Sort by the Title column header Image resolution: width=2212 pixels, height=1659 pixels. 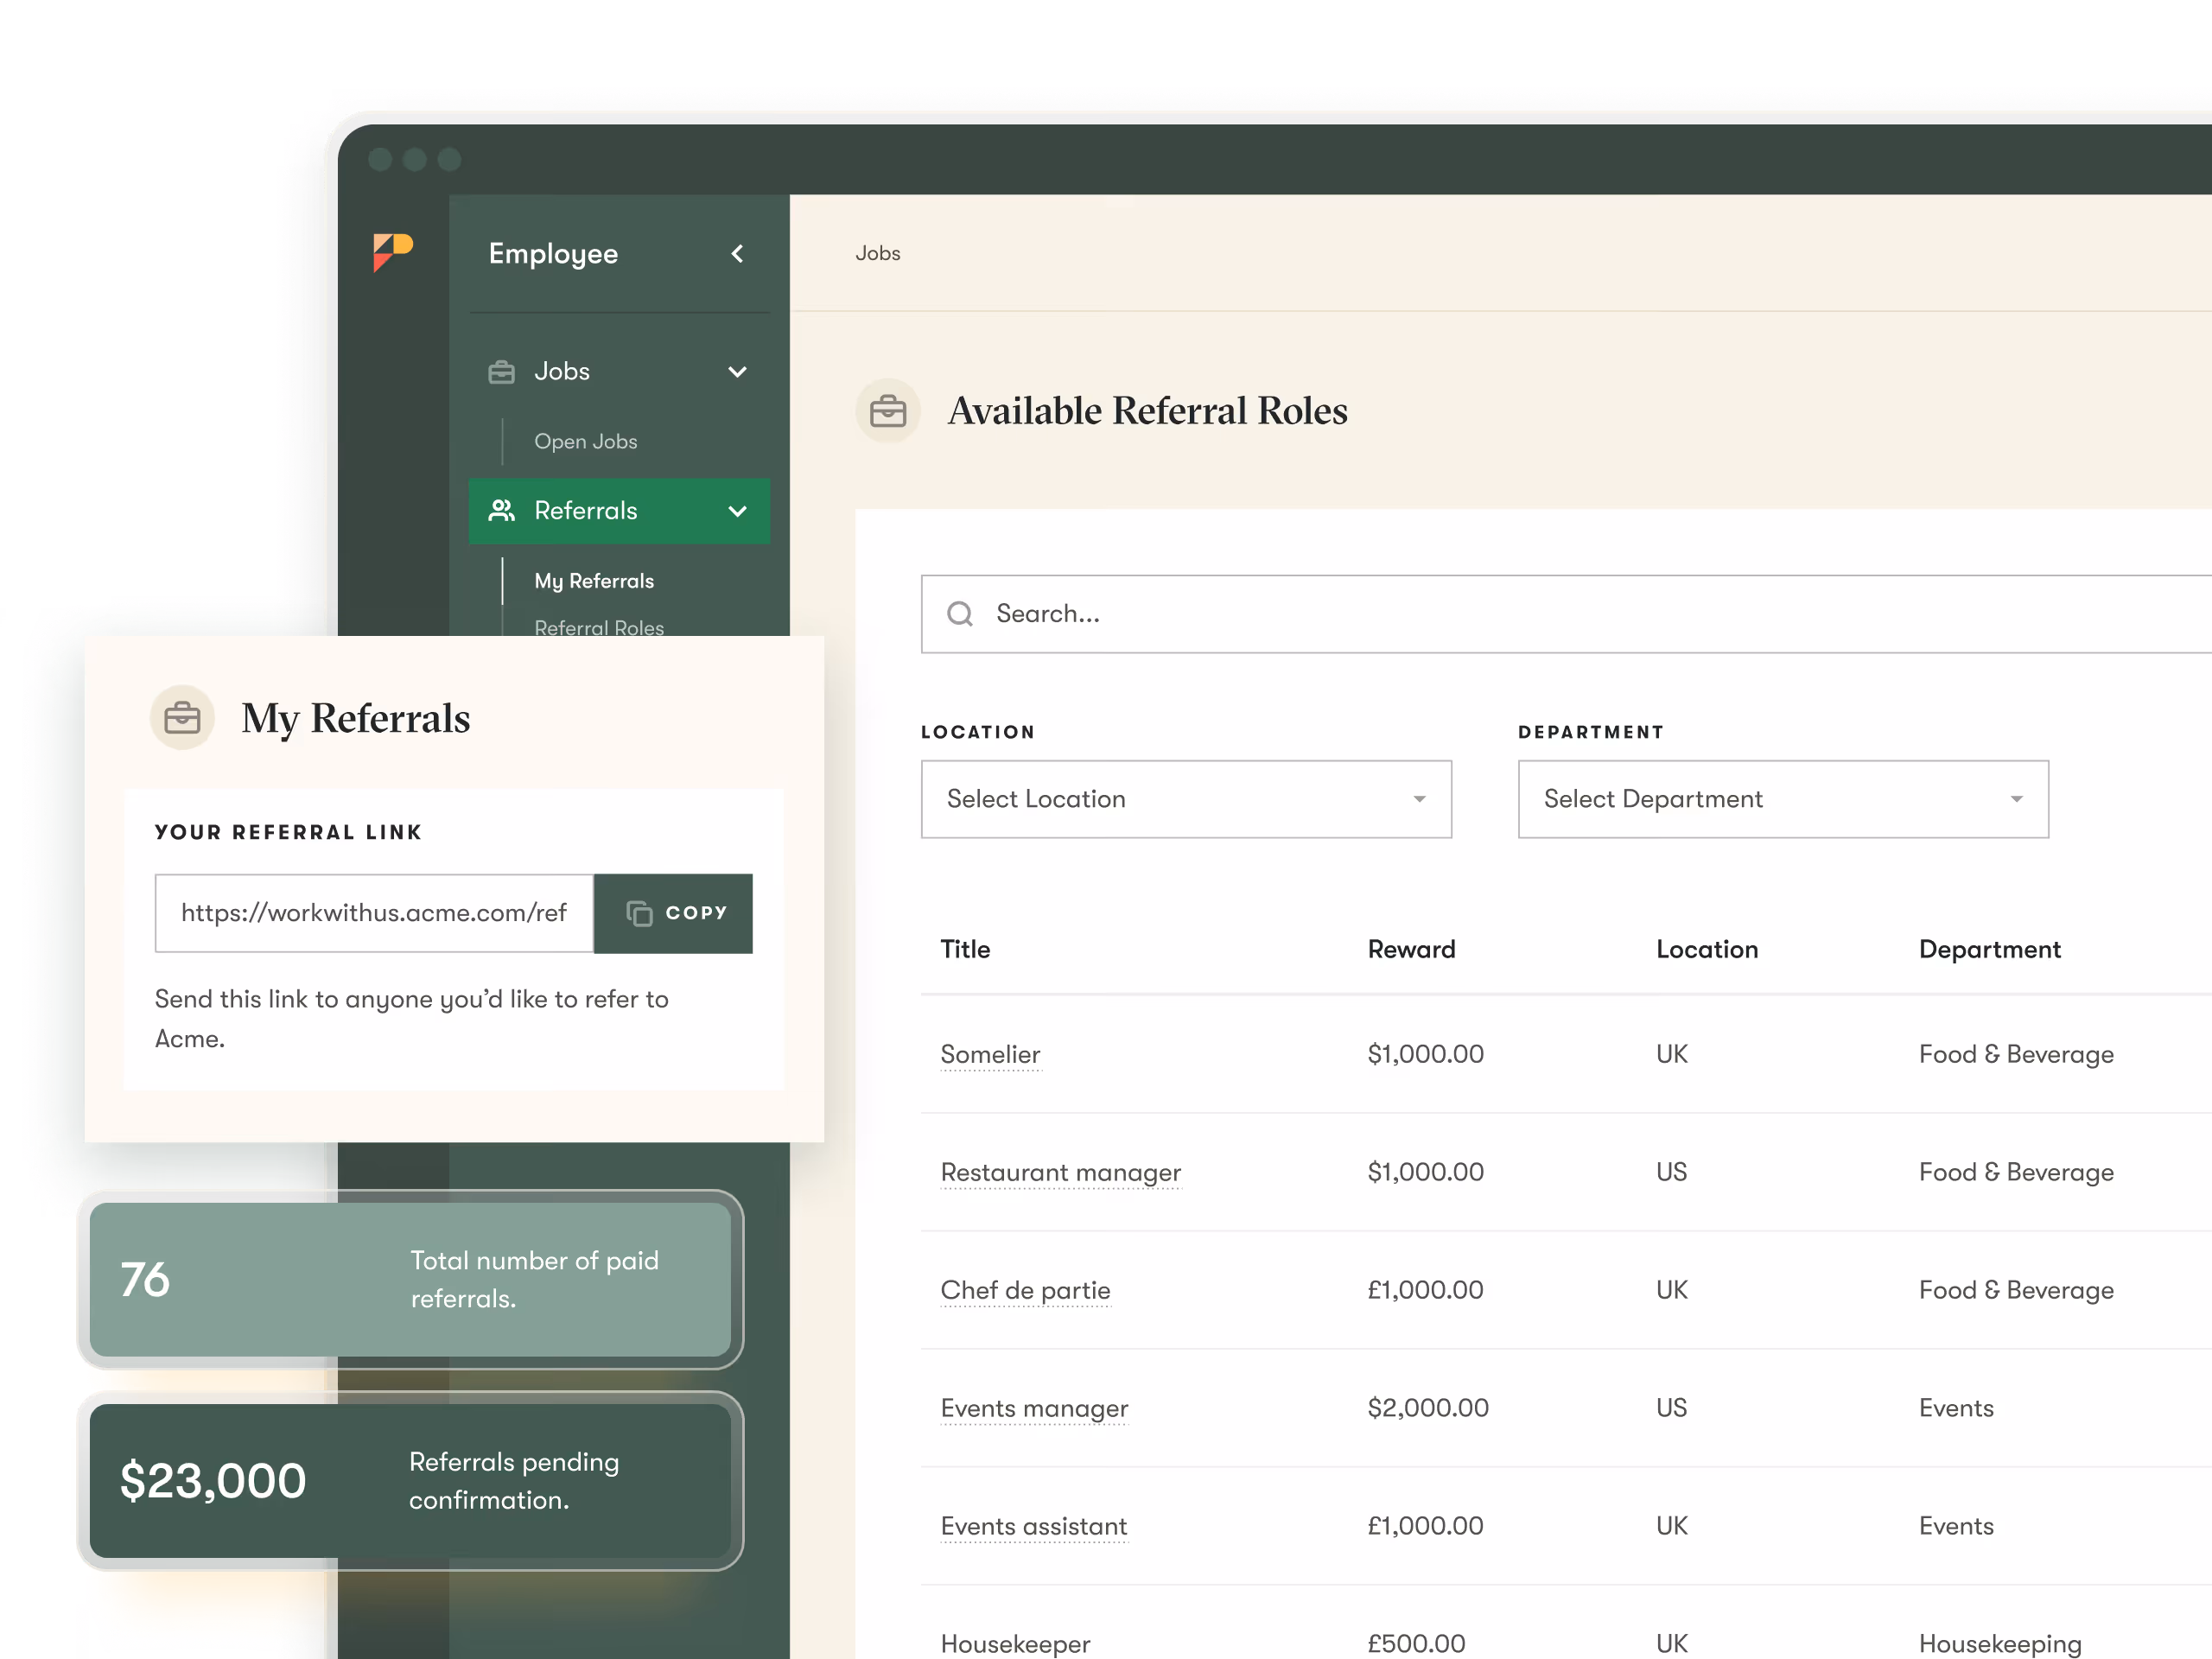(965, 949)
